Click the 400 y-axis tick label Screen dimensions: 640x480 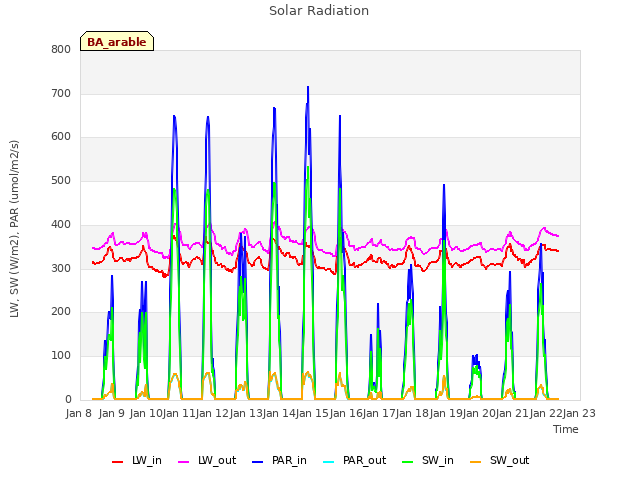[61, 224]
